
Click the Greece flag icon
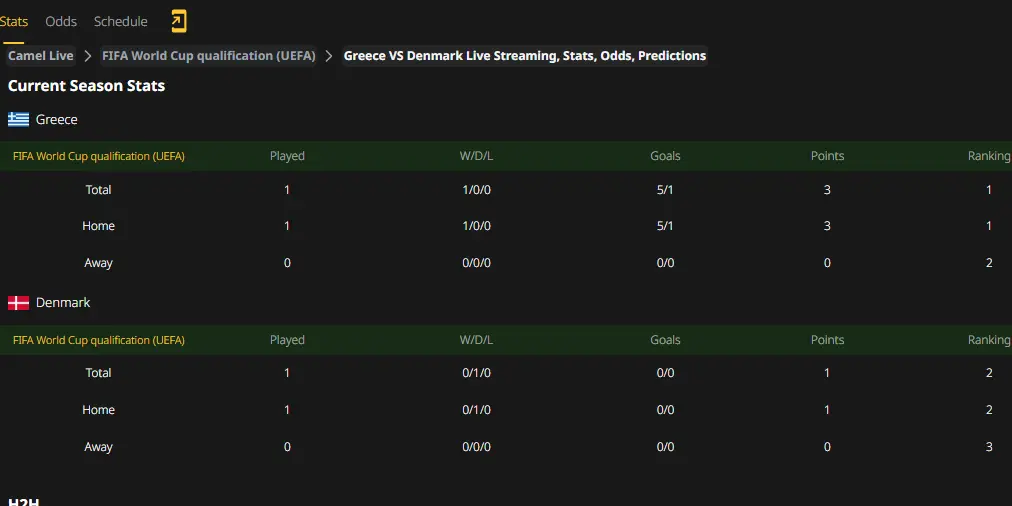[19, 119]
